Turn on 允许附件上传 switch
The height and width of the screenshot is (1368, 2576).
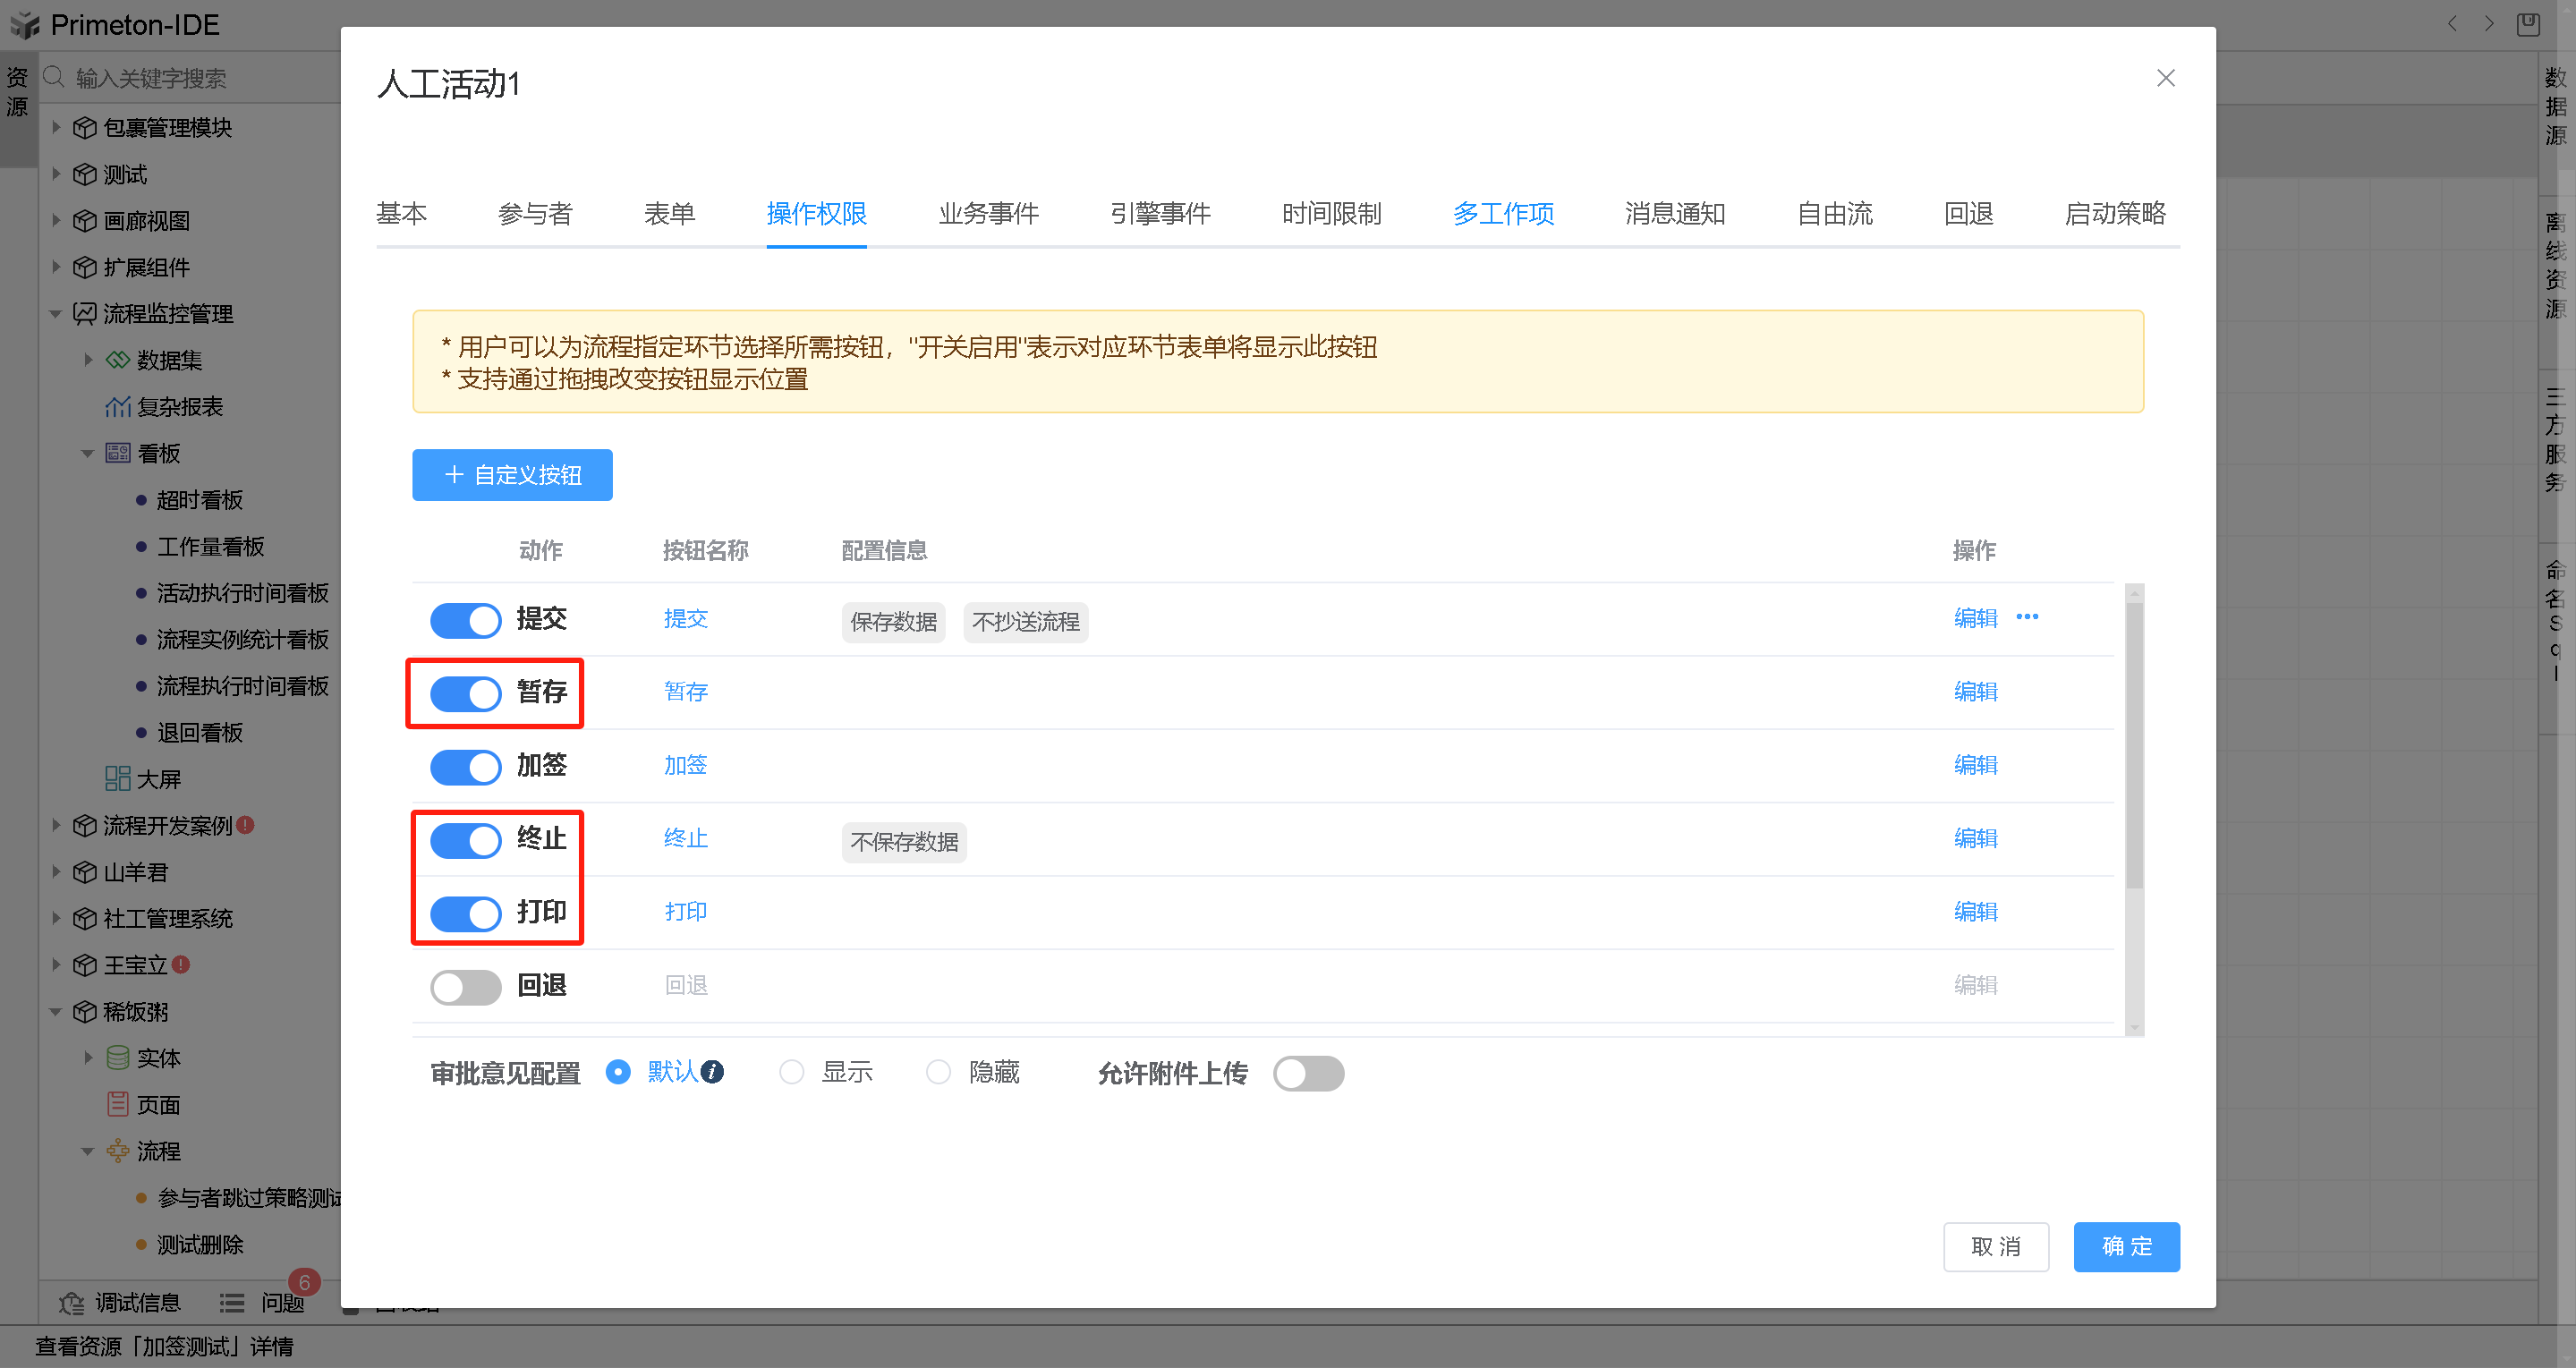point(1307,1073)
